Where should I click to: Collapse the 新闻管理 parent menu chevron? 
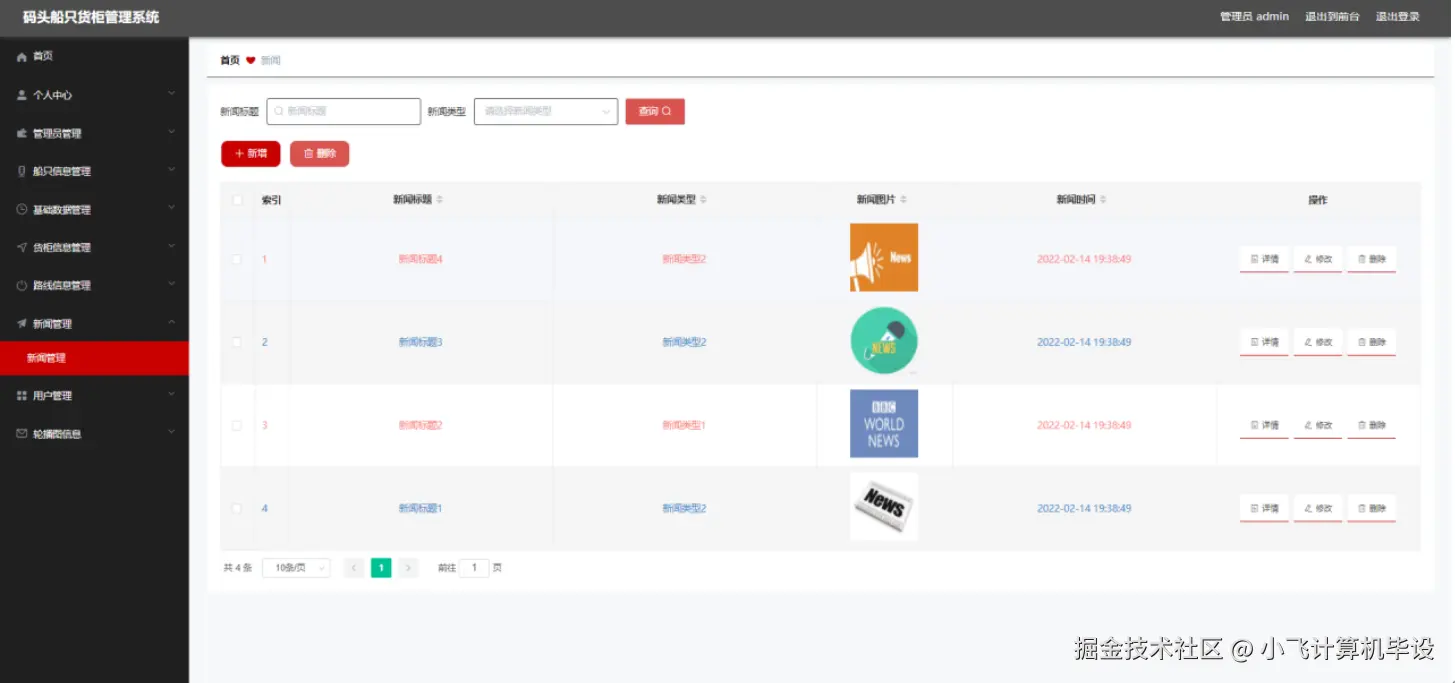pos(171,322)
